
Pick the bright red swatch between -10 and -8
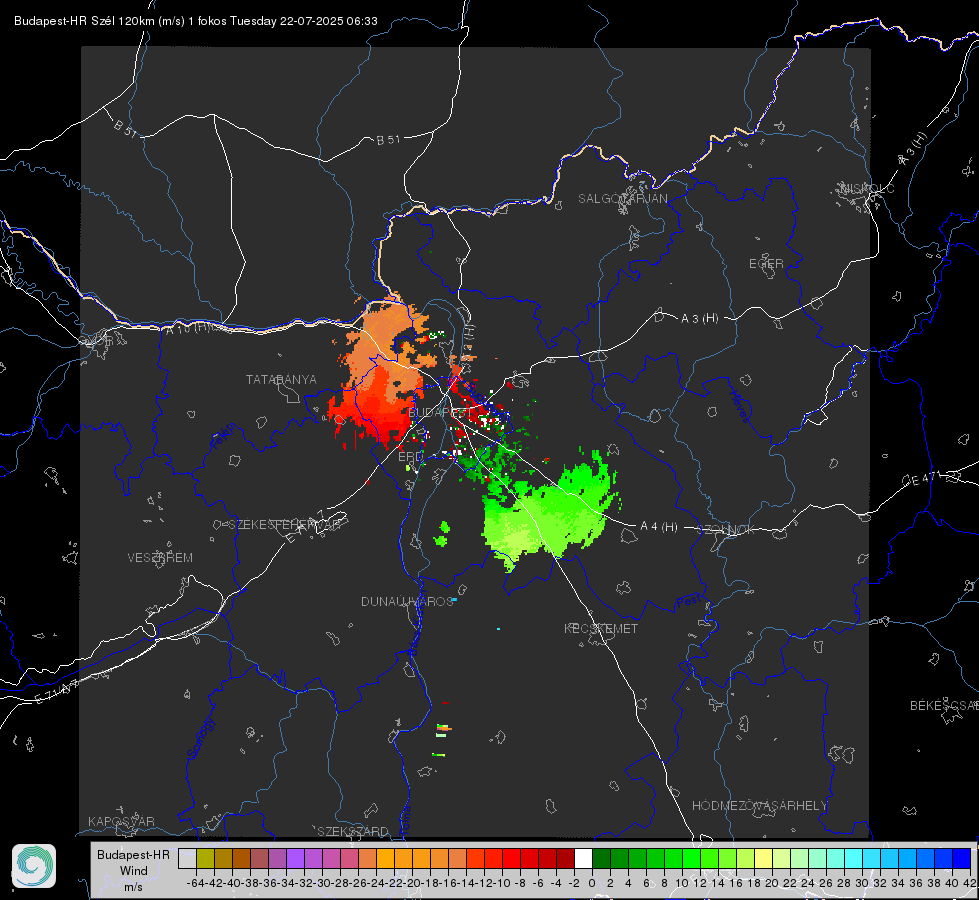tap(511, 858)
